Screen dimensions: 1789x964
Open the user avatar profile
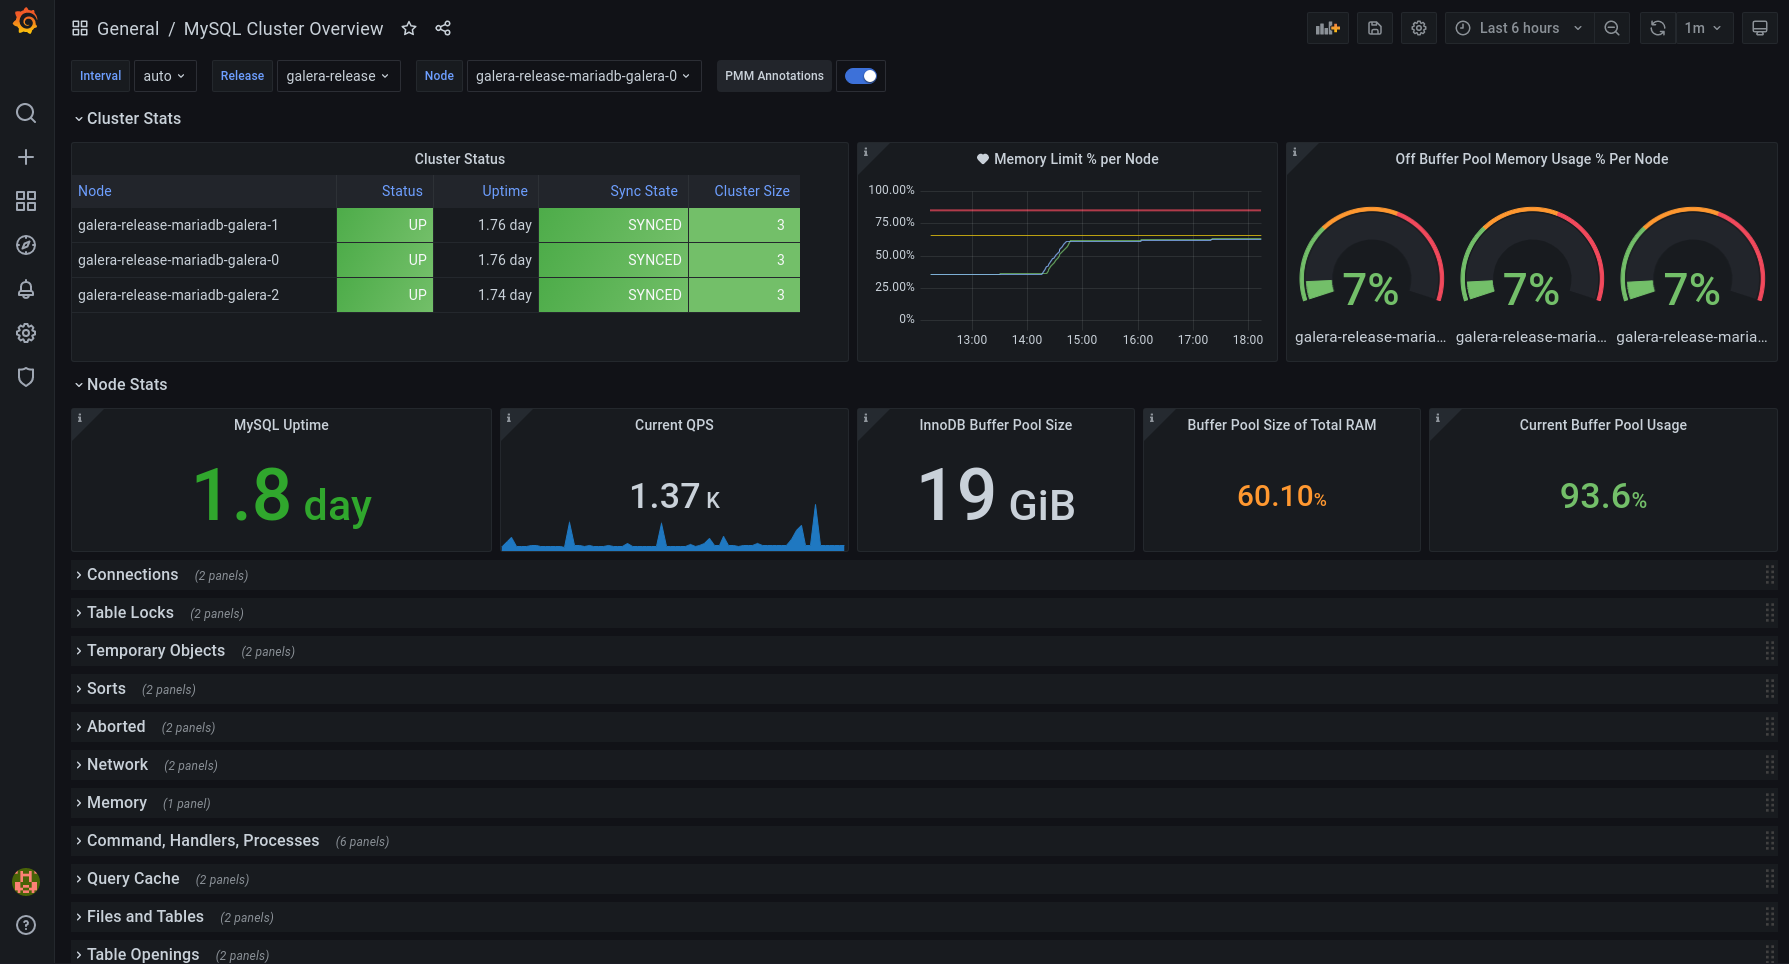pos(26,881)
